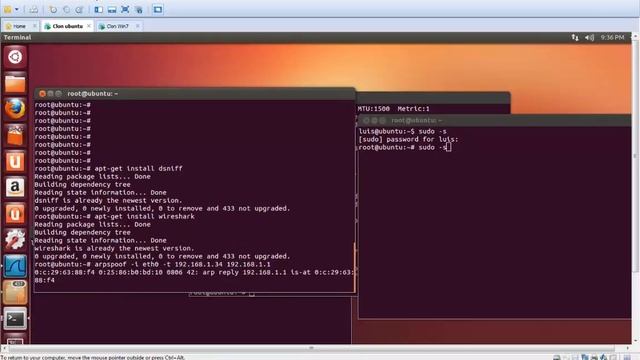Click the 'luis@ubuntu:~$ sudo -s' line
Screen dimensions: 640x360
pos(402,131)
